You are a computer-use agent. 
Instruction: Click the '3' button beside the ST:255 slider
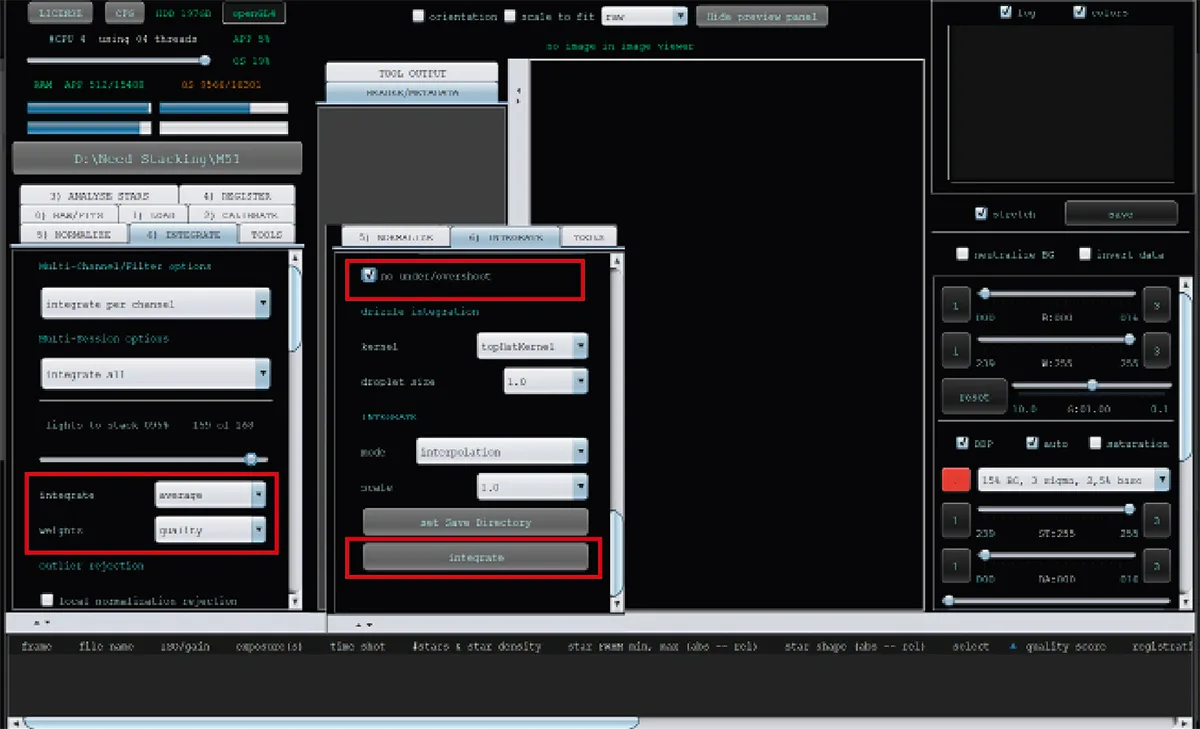1156,520
